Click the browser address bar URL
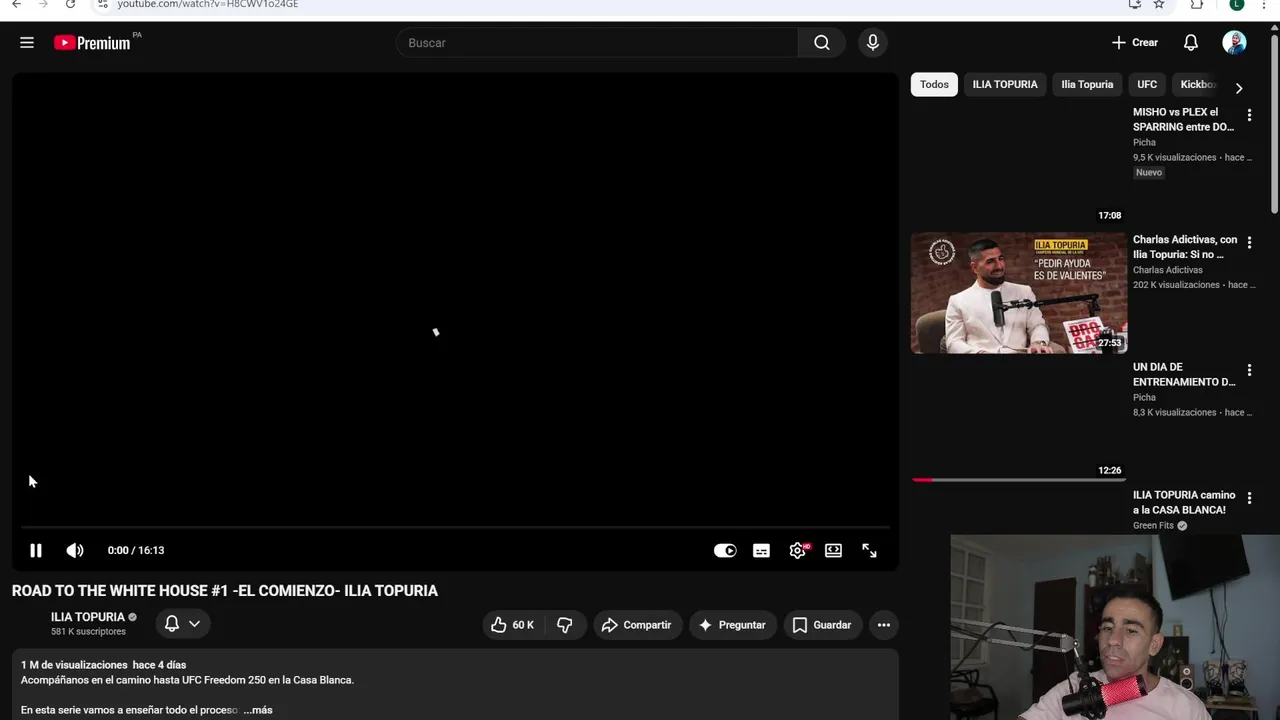Viewport: 1280px width, 720px height. (x=207, y=4)
